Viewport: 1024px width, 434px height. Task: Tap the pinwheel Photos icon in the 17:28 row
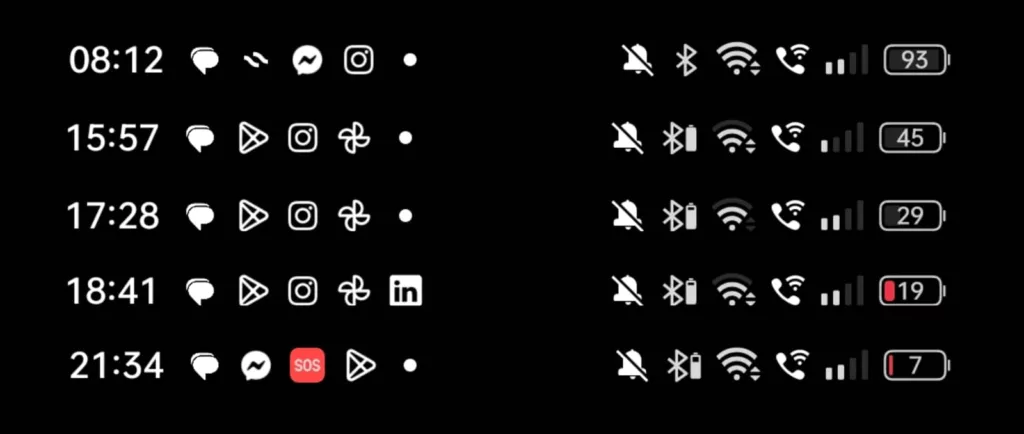[x=354, y=216]
